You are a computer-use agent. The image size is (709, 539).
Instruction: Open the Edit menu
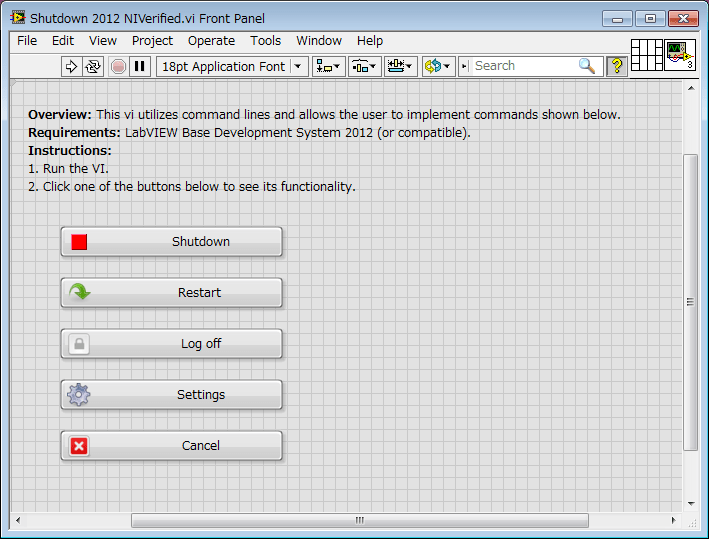point(63,41)
